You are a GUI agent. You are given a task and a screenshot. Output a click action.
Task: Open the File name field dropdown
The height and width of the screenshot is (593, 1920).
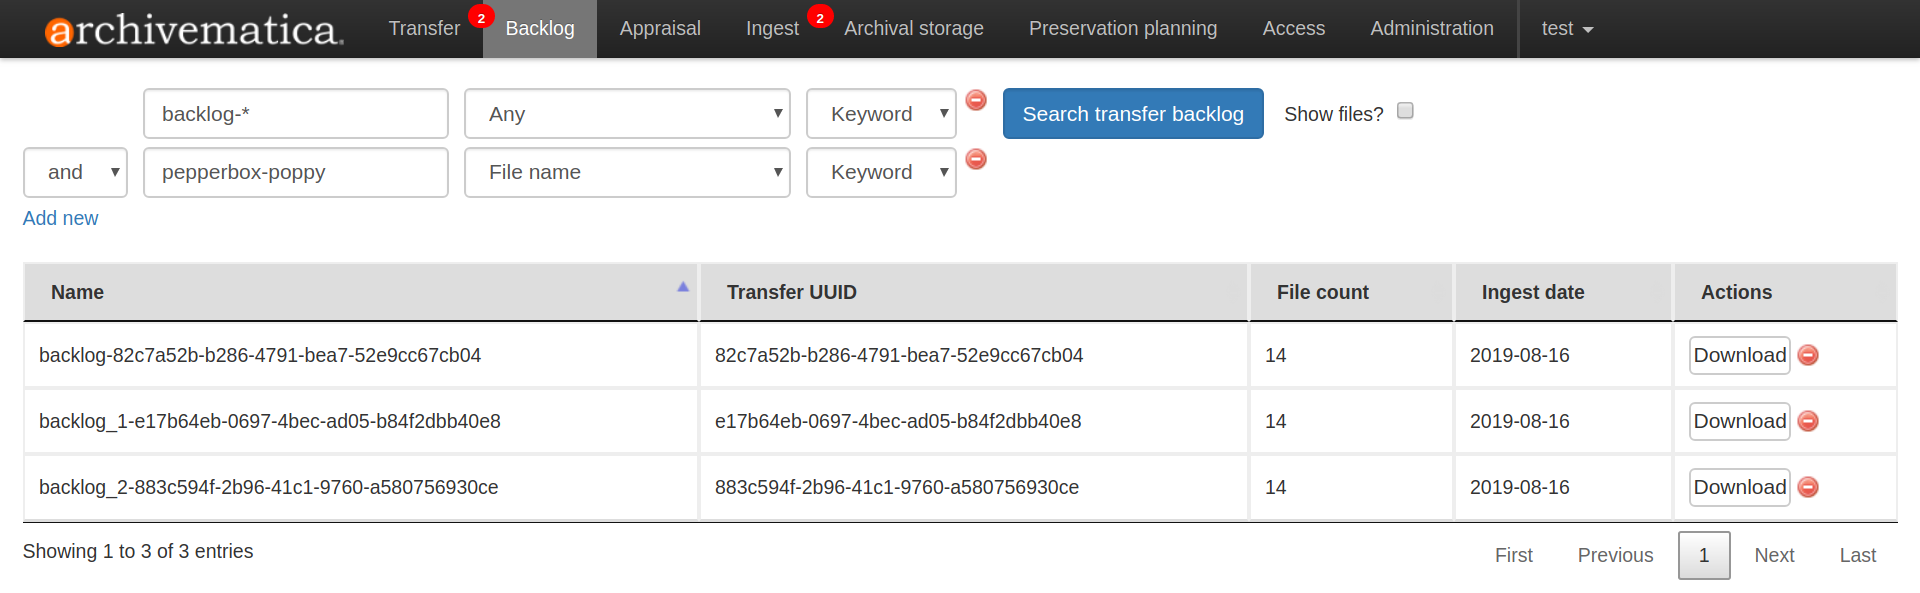click(627, 172)
